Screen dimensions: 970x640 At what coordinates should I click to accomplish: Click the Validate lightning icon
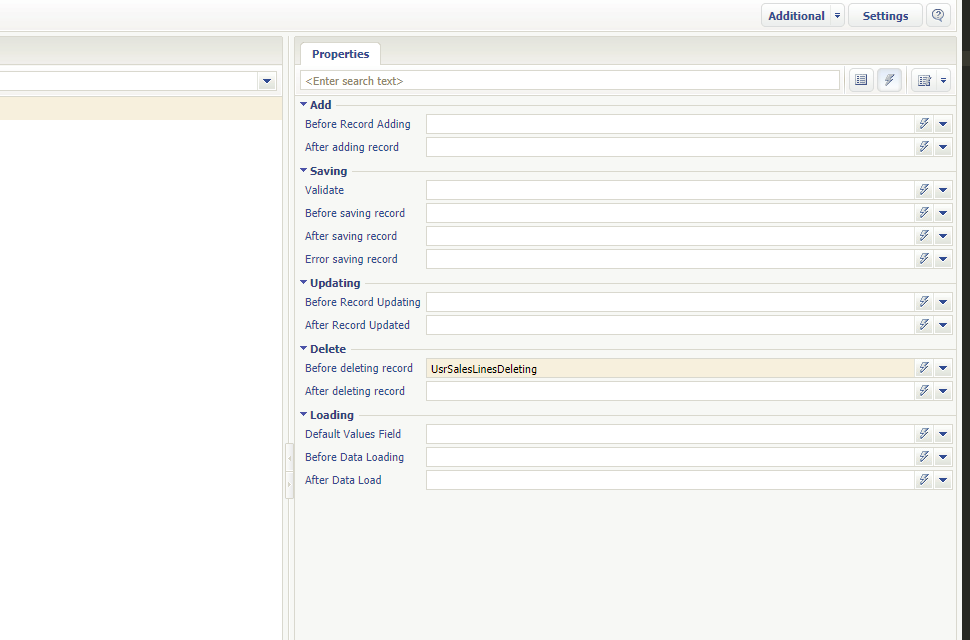click(x=924, y=190)
